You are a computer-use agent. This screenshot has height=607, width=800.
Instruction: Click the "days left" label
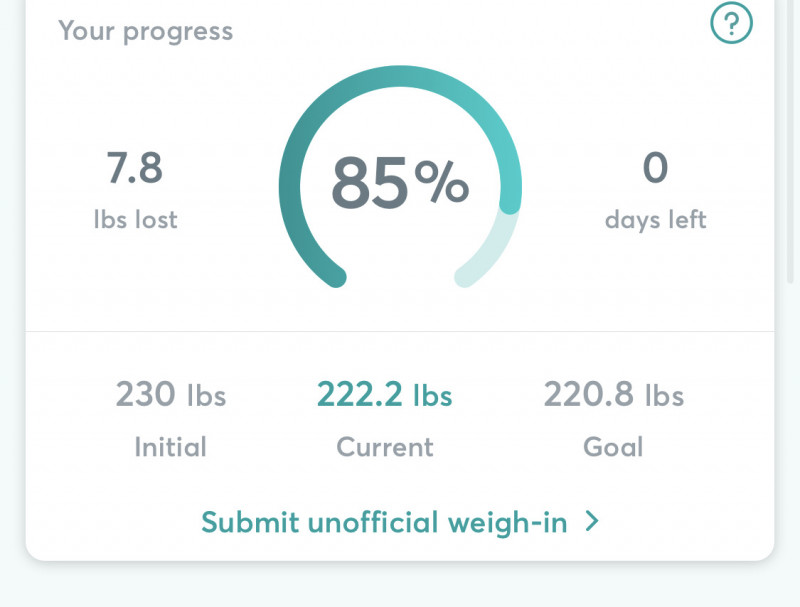point(655,219)
